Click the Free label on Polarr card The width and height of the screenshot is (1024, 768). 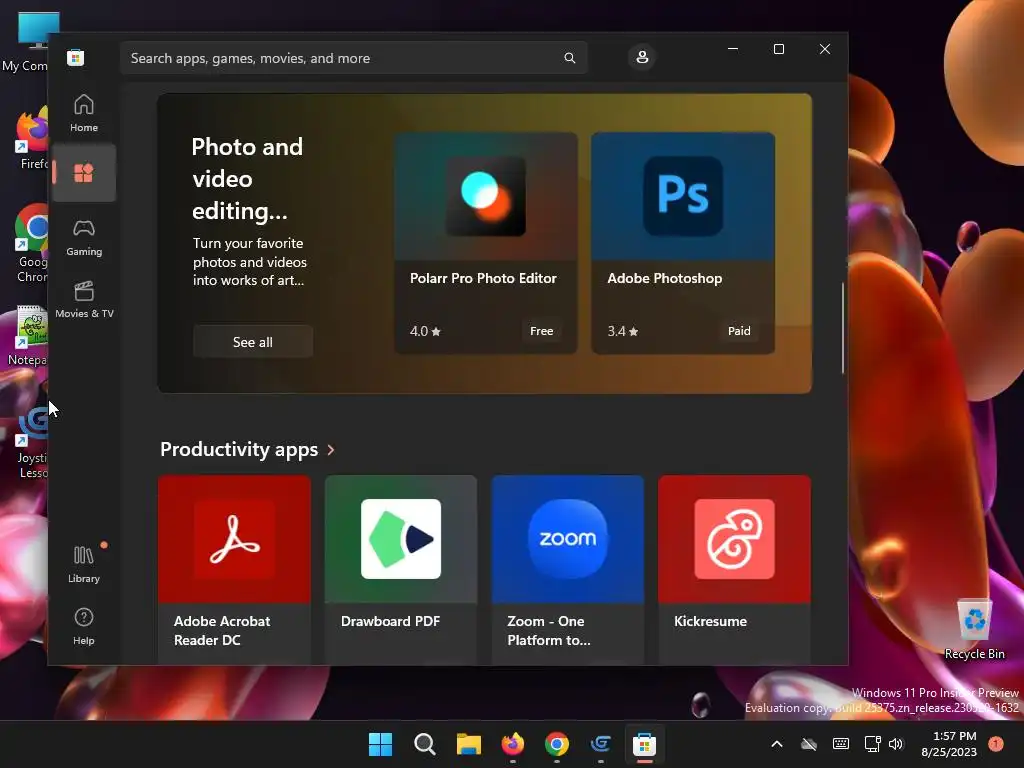click(541, 331)
